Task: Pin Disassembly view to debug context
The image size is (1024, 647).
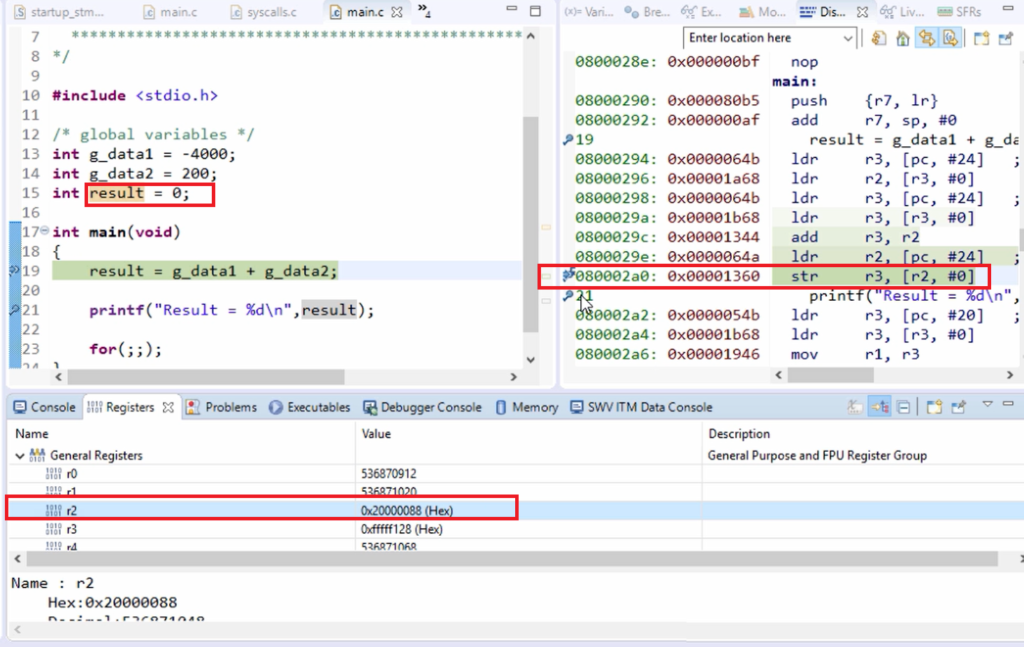Action: pyautogui.click(x=1005, y=39)
